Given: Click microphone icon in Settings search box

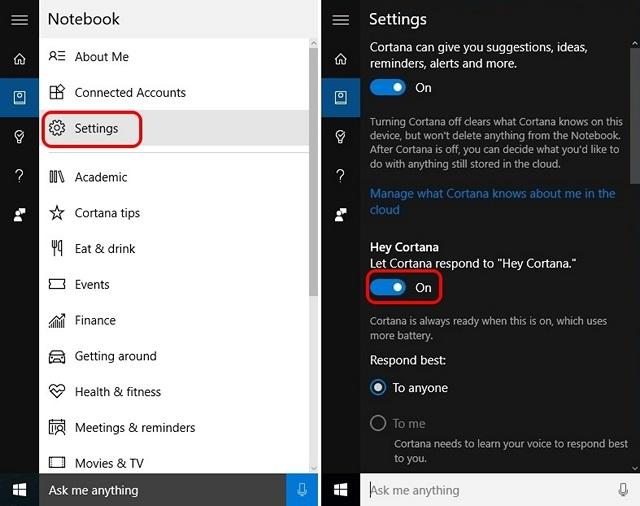Looking at the screenshot, I should (x=623, y=489).
